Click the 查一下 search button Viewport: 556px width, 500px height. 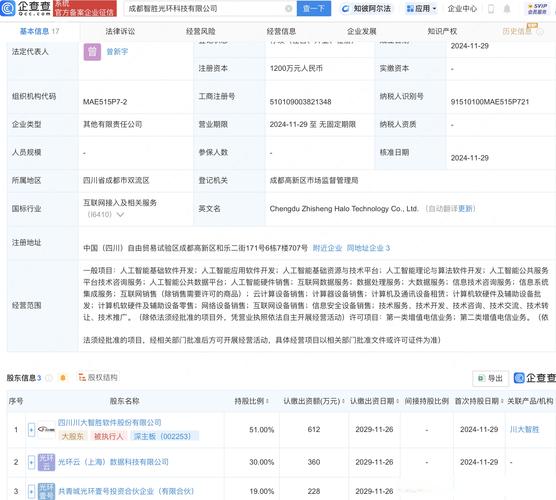click(x=313, y=8)
